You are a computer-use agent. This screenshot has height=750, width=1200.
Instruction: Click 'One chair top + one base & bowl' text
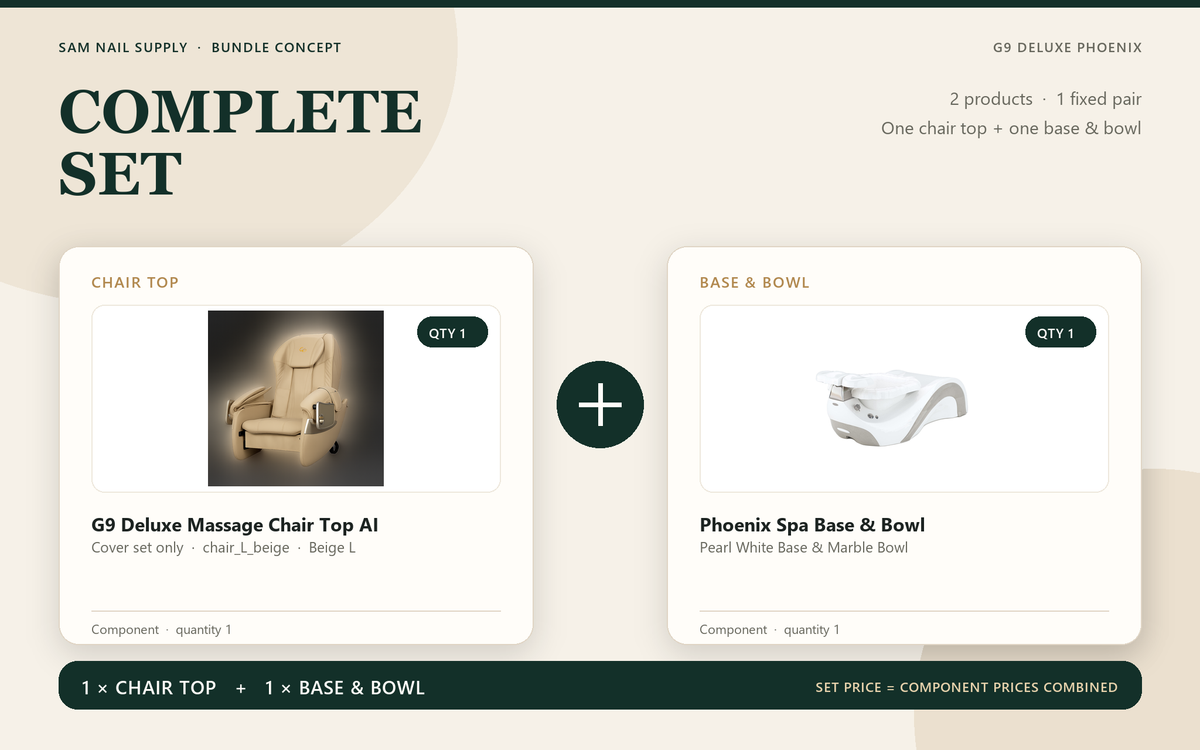1011,128
